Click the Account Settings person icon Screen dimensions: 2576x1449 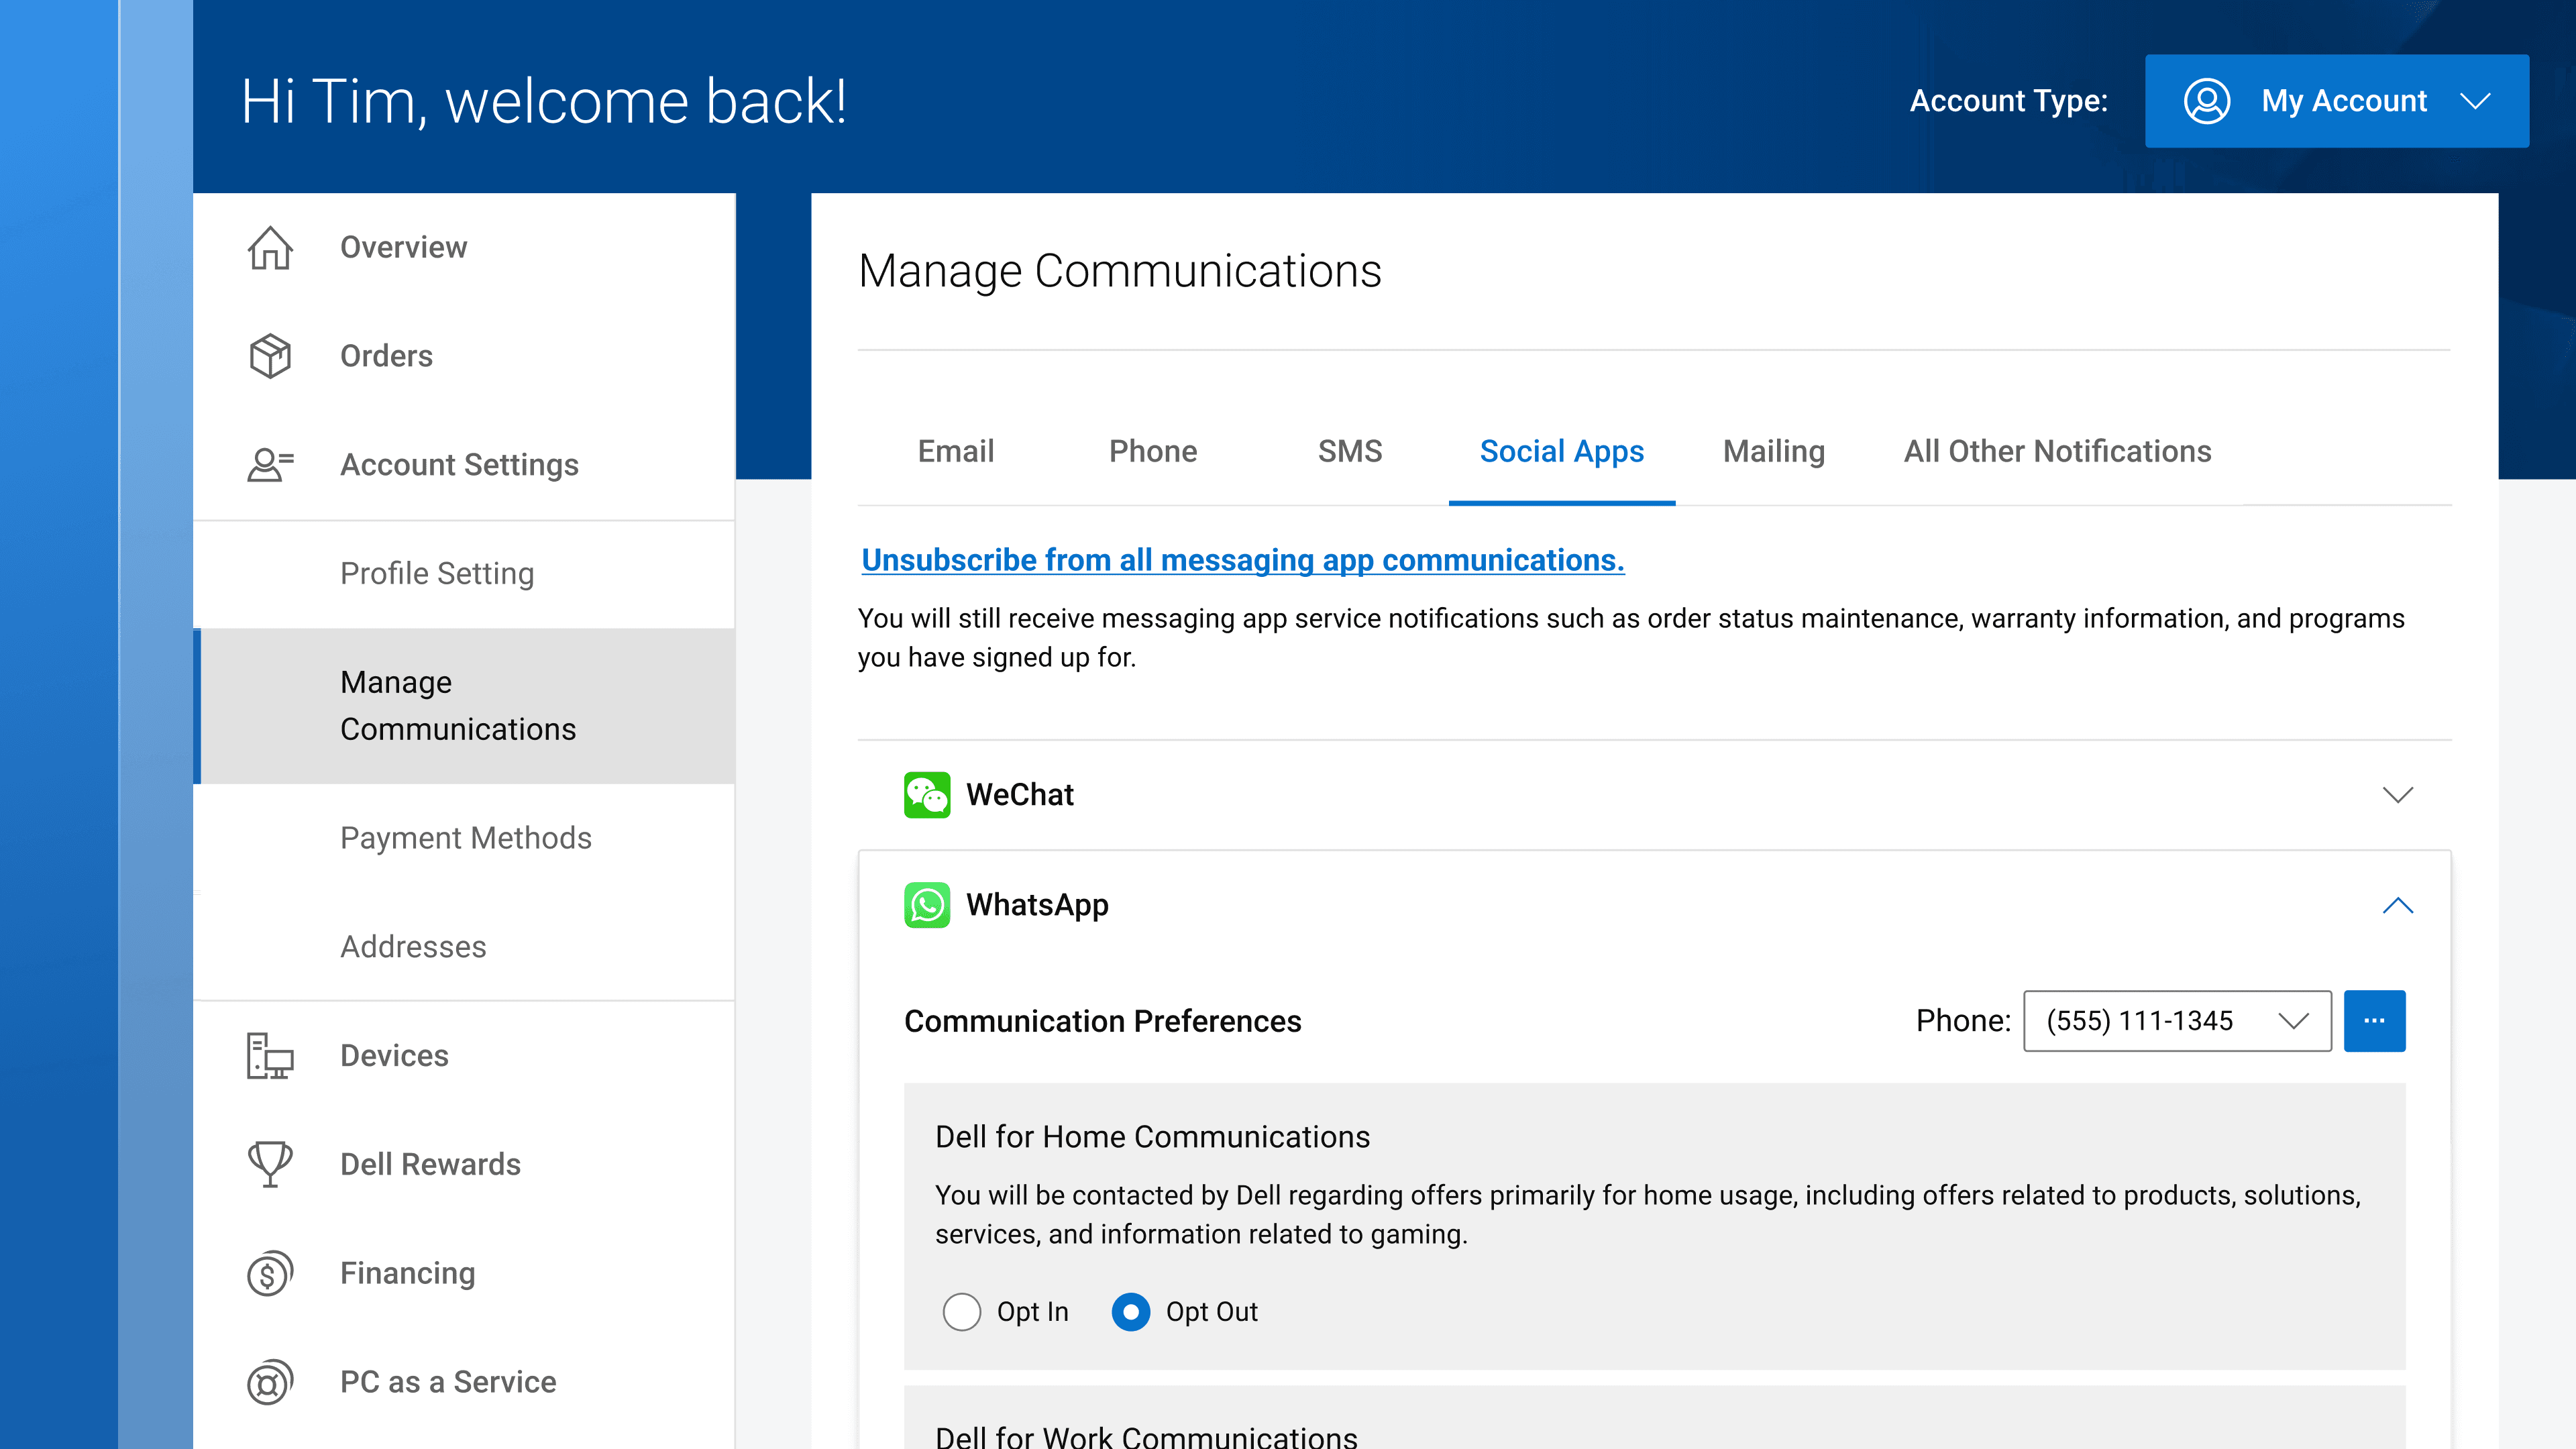coord(270,465)
